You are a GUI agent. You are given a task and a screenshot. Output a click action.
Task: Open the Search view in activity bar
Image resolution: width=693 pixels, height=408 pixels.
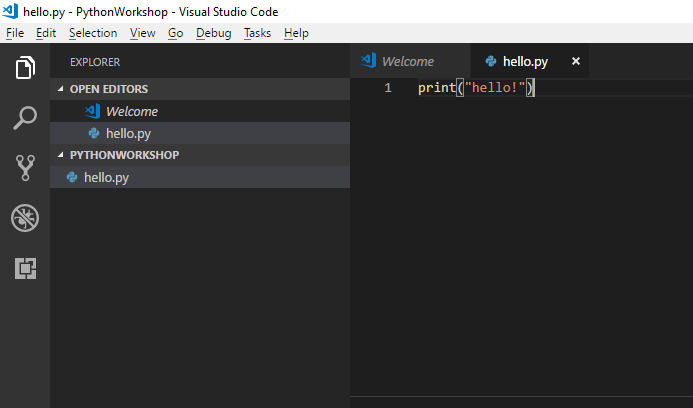click(x=25, y=118)
